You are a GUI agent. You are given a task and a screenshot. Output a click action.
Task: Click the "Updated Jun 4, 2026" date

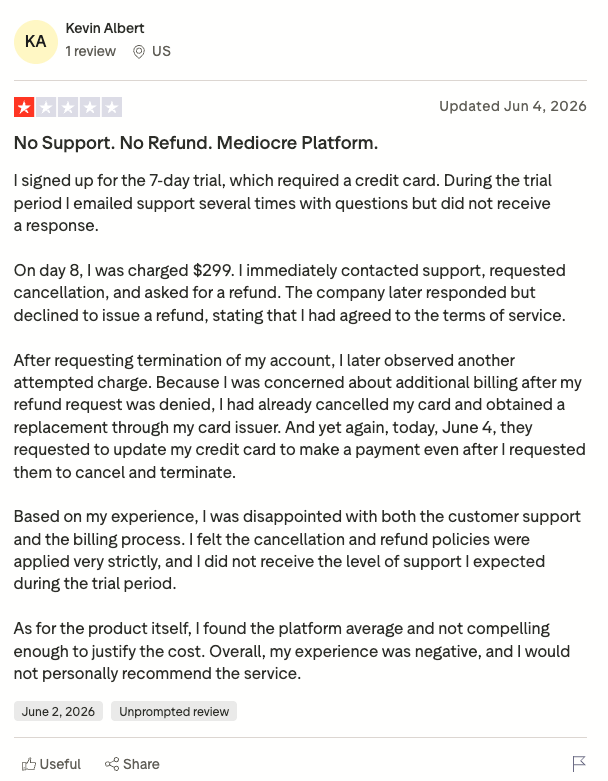[x=513, y=106]
